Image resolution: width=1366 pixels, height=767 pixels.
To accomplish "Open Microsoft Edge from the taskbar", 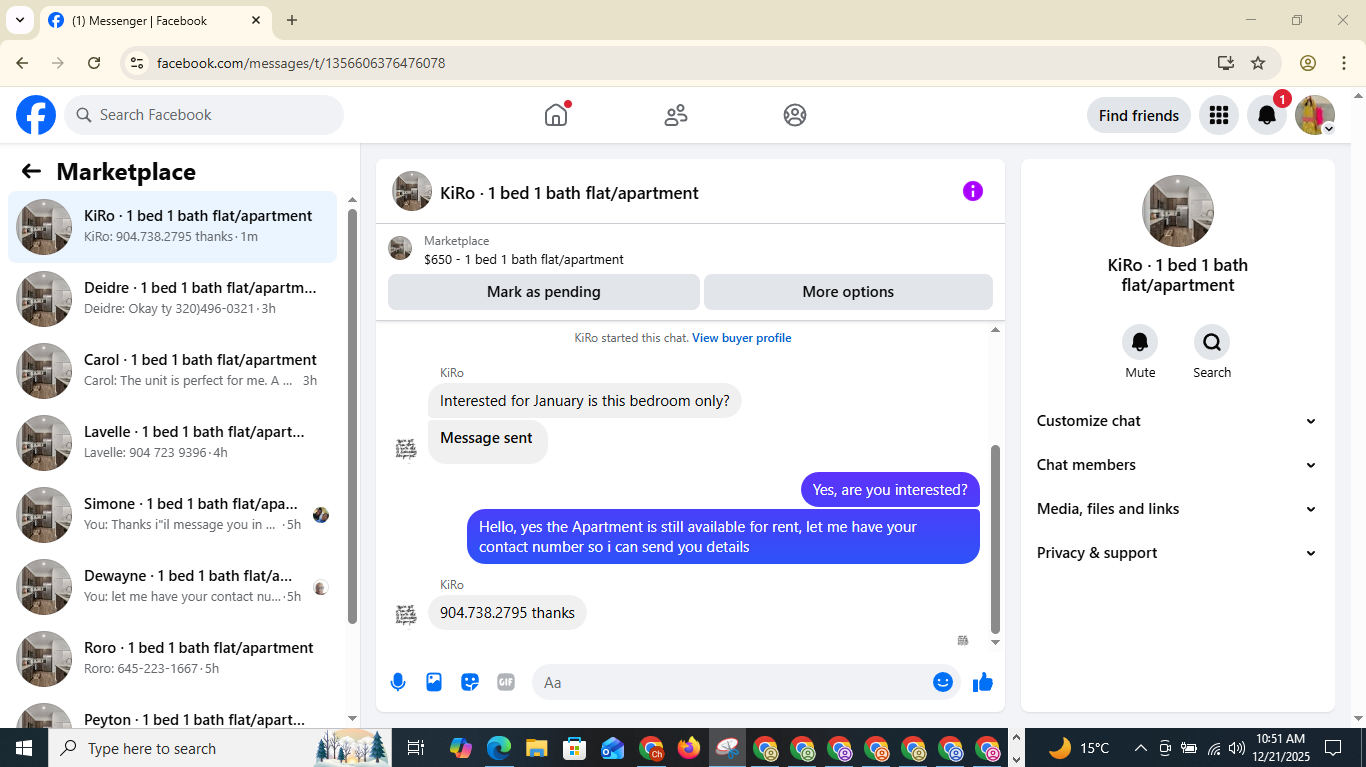I will (499, 748).
